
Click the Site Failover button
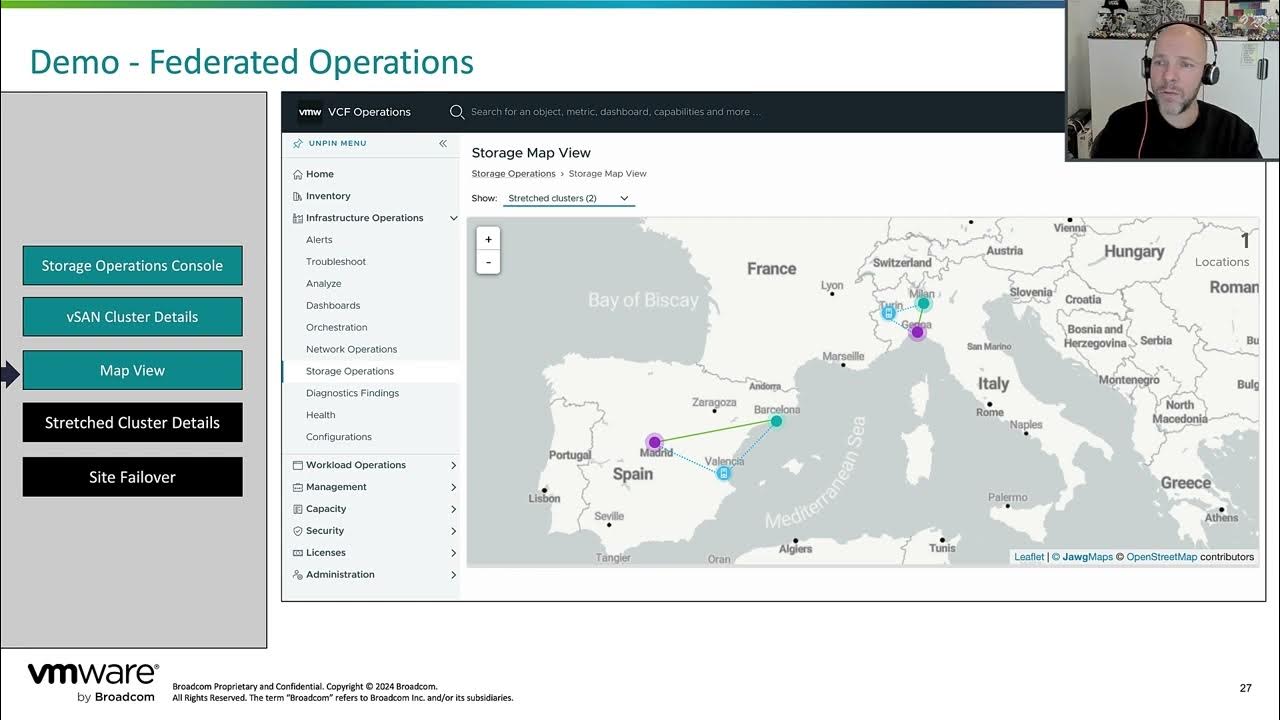coord(132,477)
